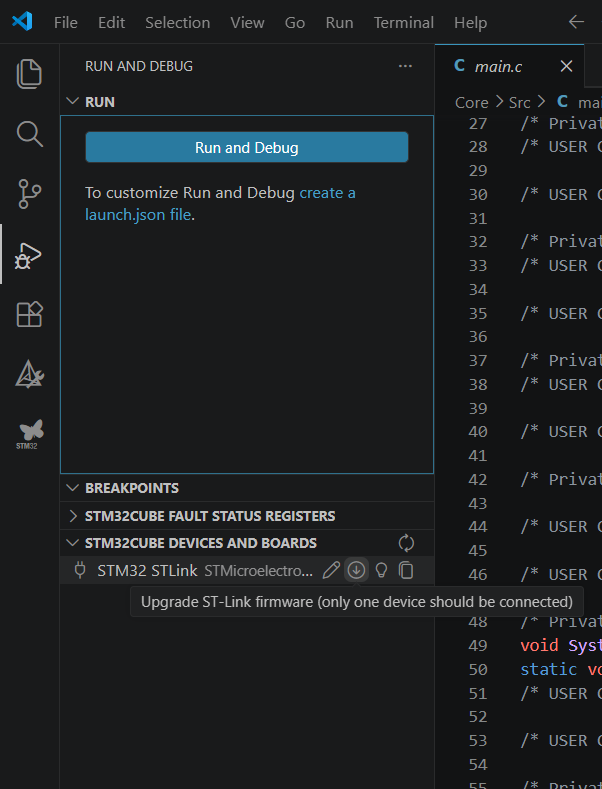Click the RUN AND DEBUG panel title
Viewport: 602px width, 789px height.
[x=139, y=66]
